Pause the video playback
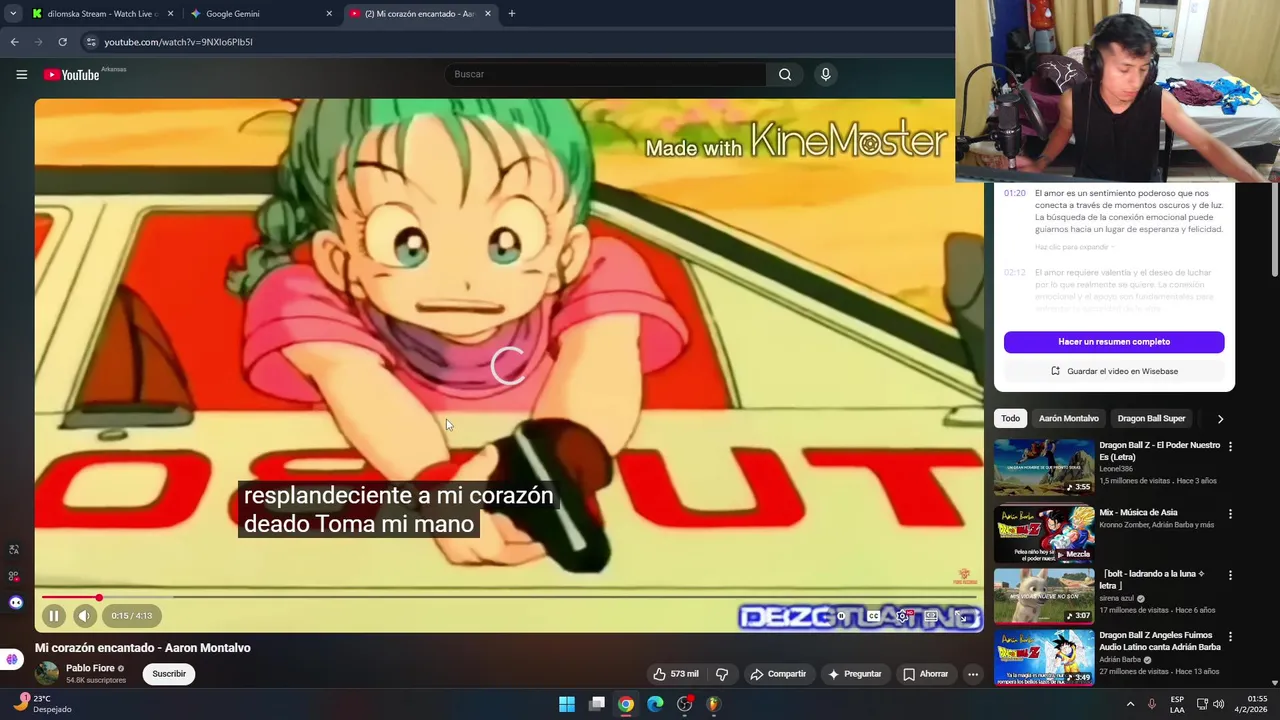Image resolution: width=1280 pixels, height=720 pixels. (x=54, y=616)
